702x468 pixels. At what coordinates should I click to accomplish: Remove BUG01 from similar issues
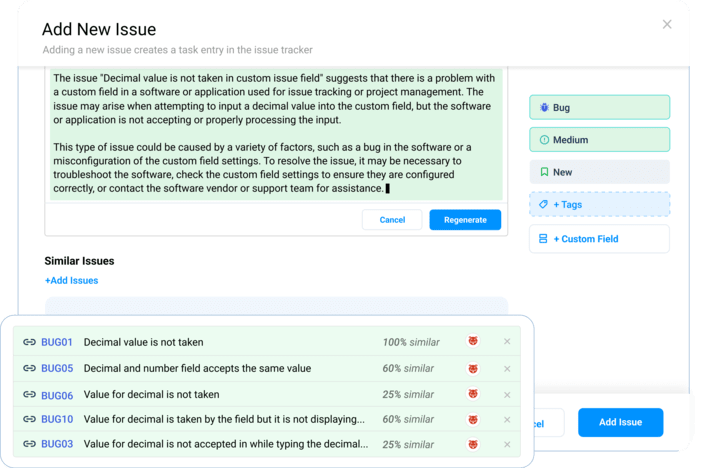(507, 341)
